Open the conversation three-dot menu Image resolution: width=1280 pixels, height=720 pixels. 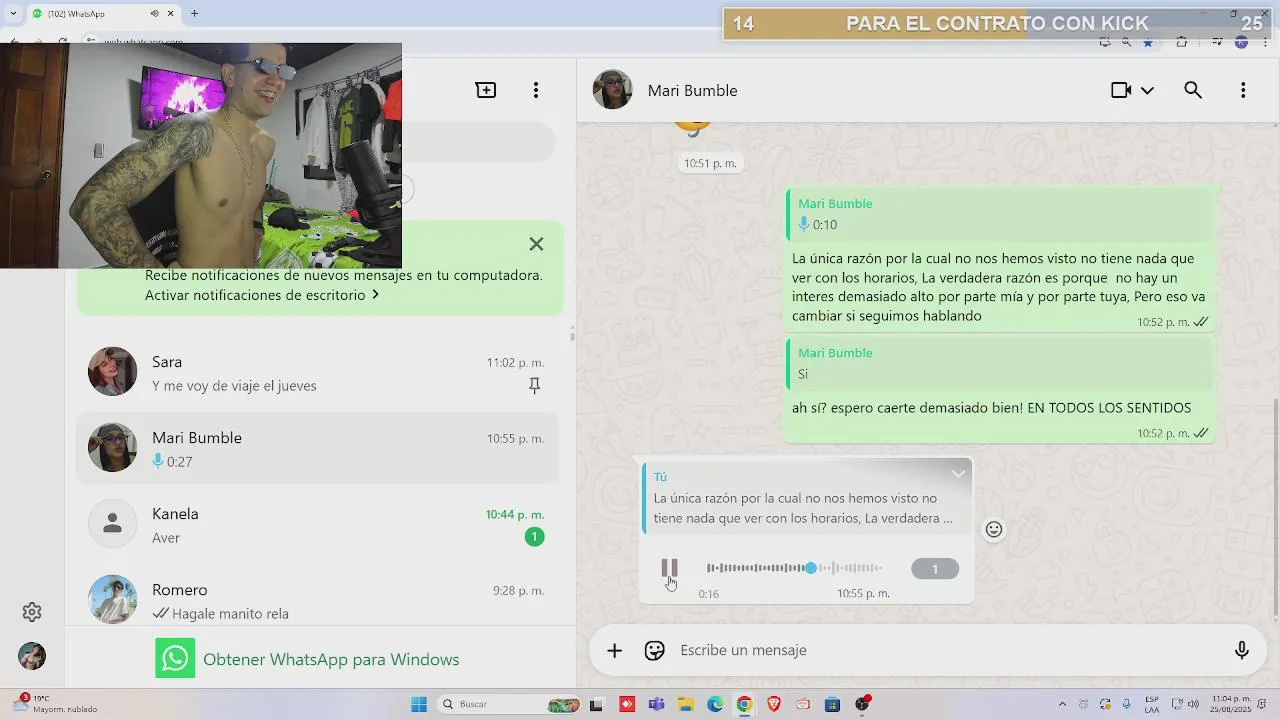coord(1243,90)
